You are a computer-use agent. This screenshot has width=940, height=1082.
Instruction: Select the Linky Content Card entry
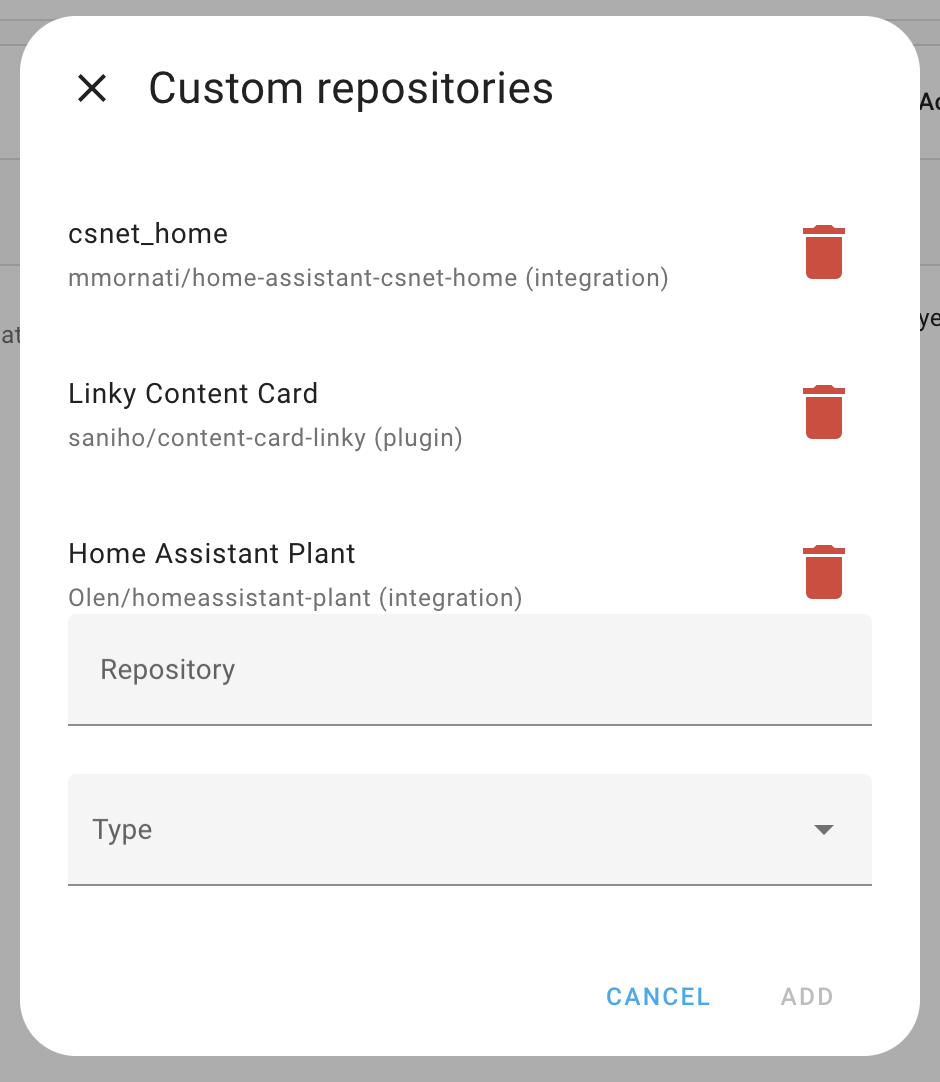(192, 393)
